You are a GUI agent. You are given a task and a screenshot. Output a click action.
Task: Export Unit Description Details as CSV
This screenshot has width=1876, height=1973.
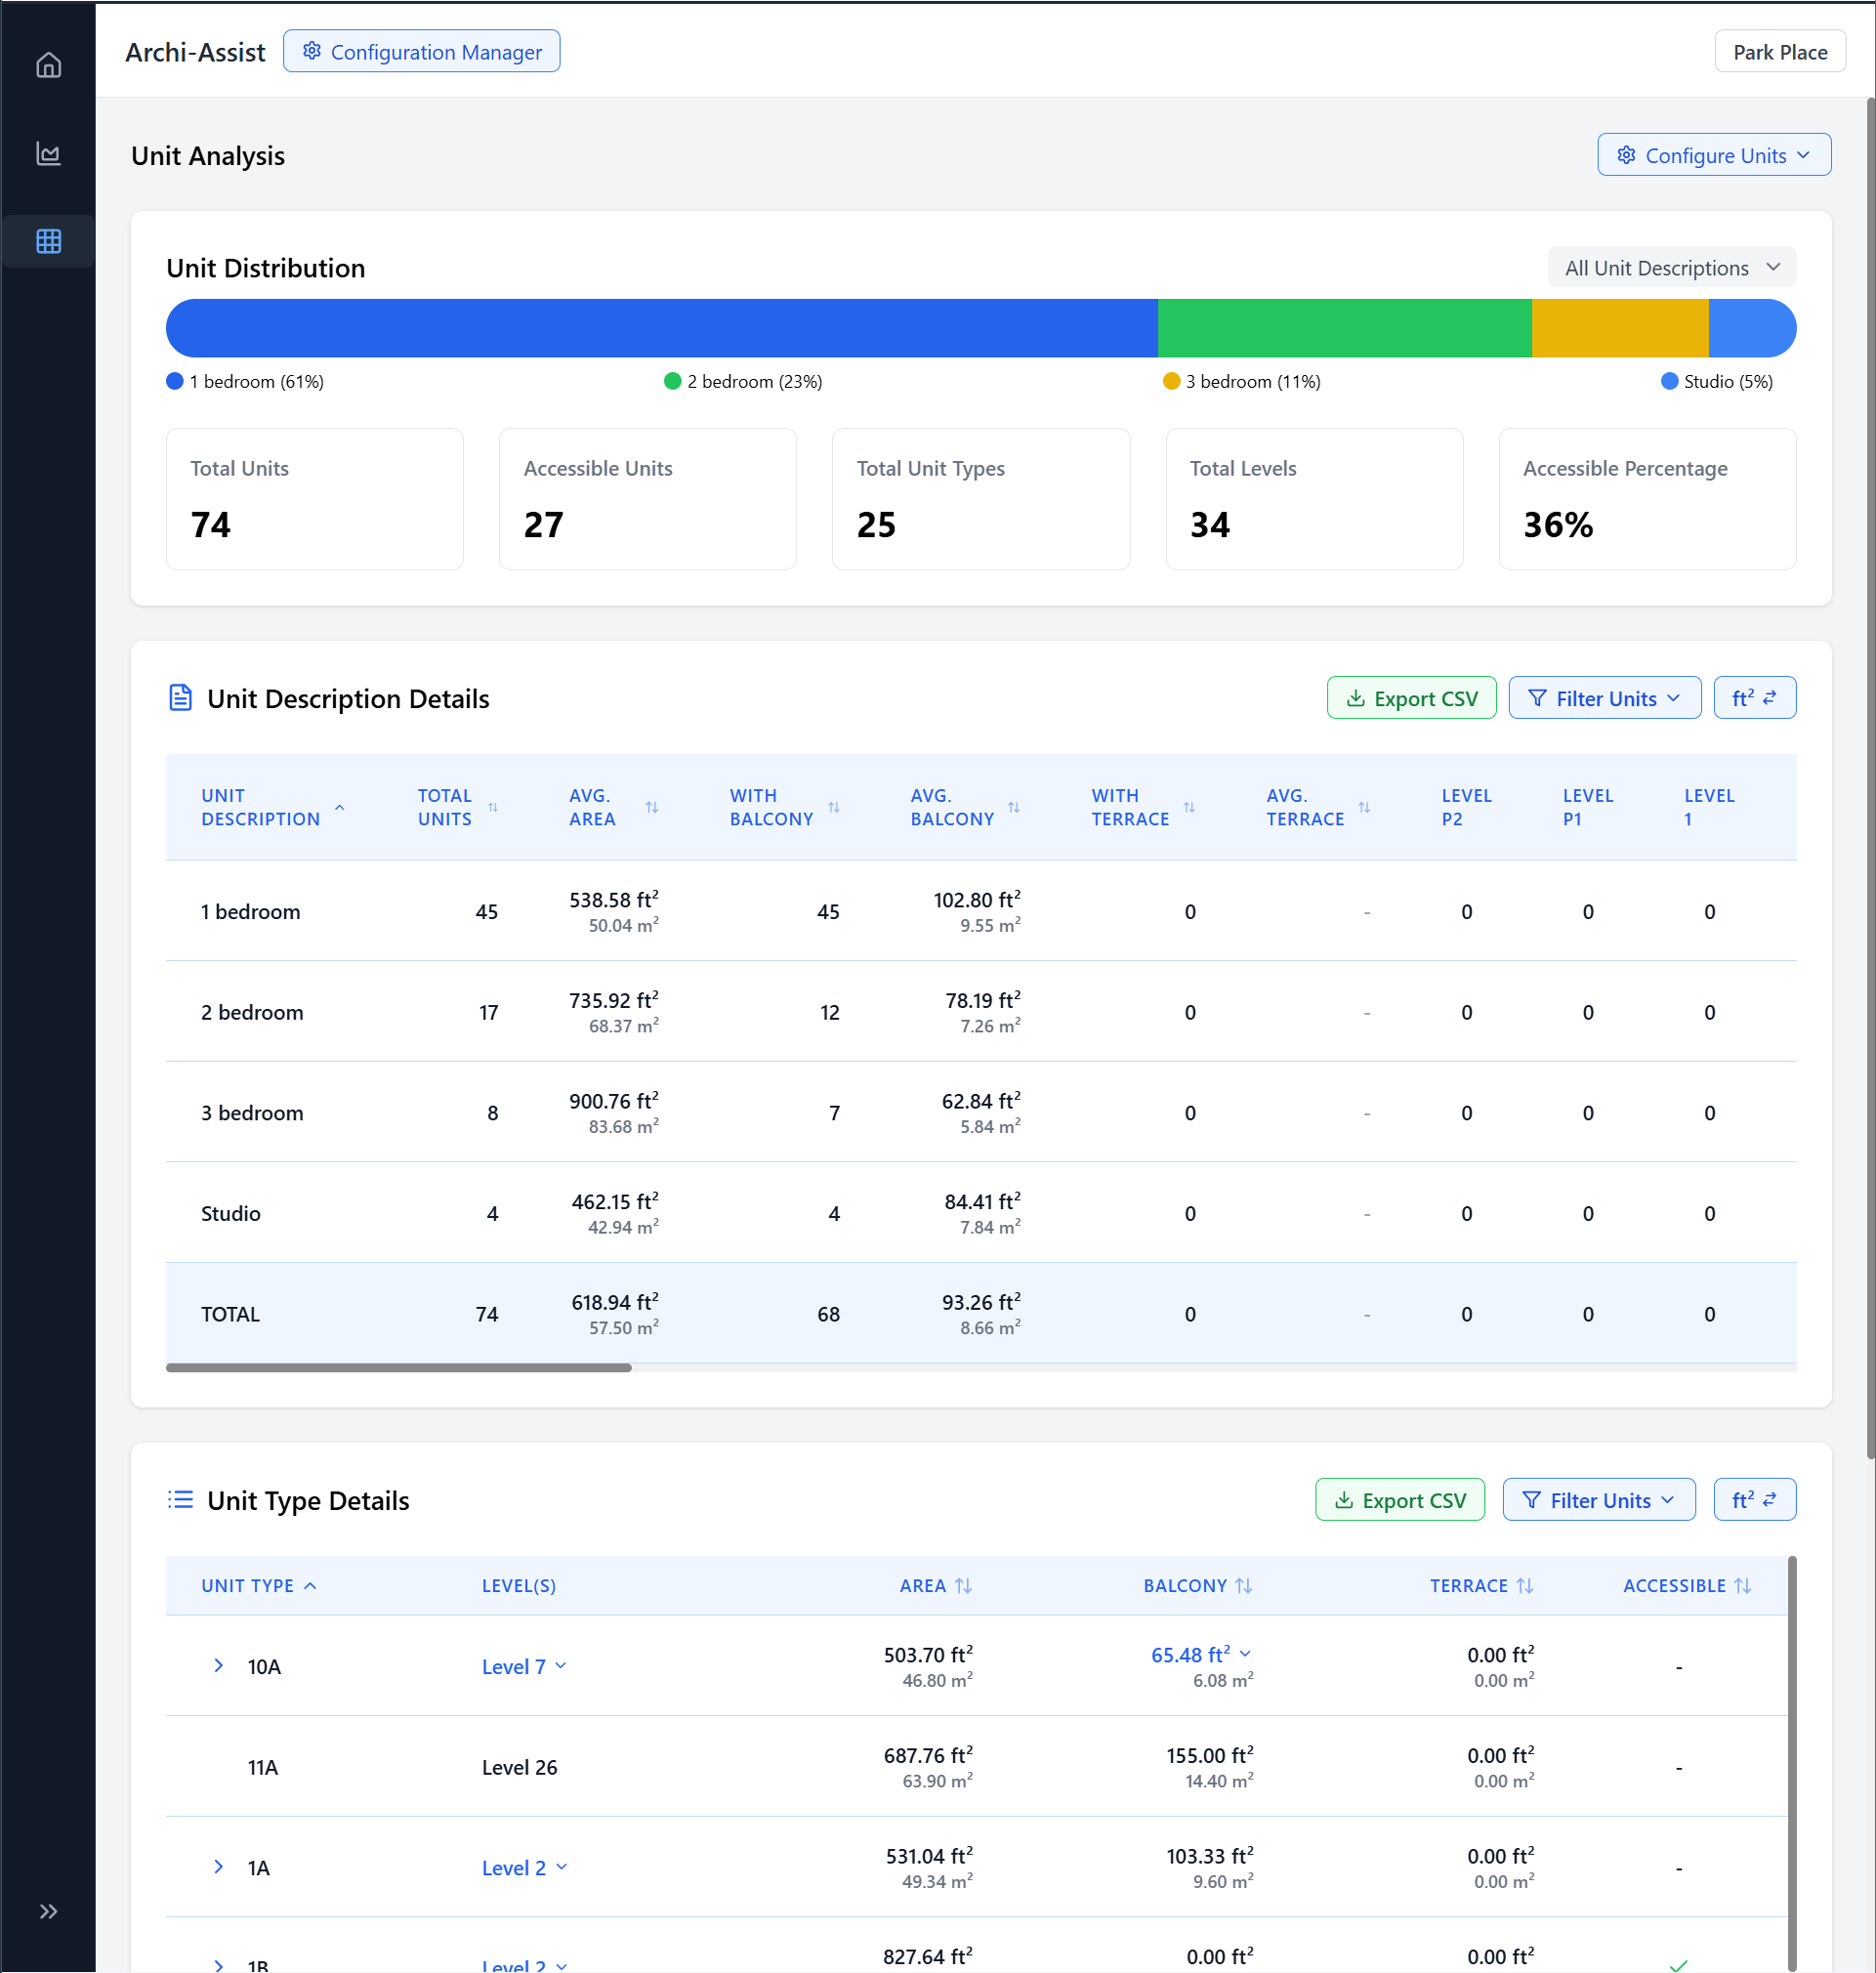(1410, 698)
